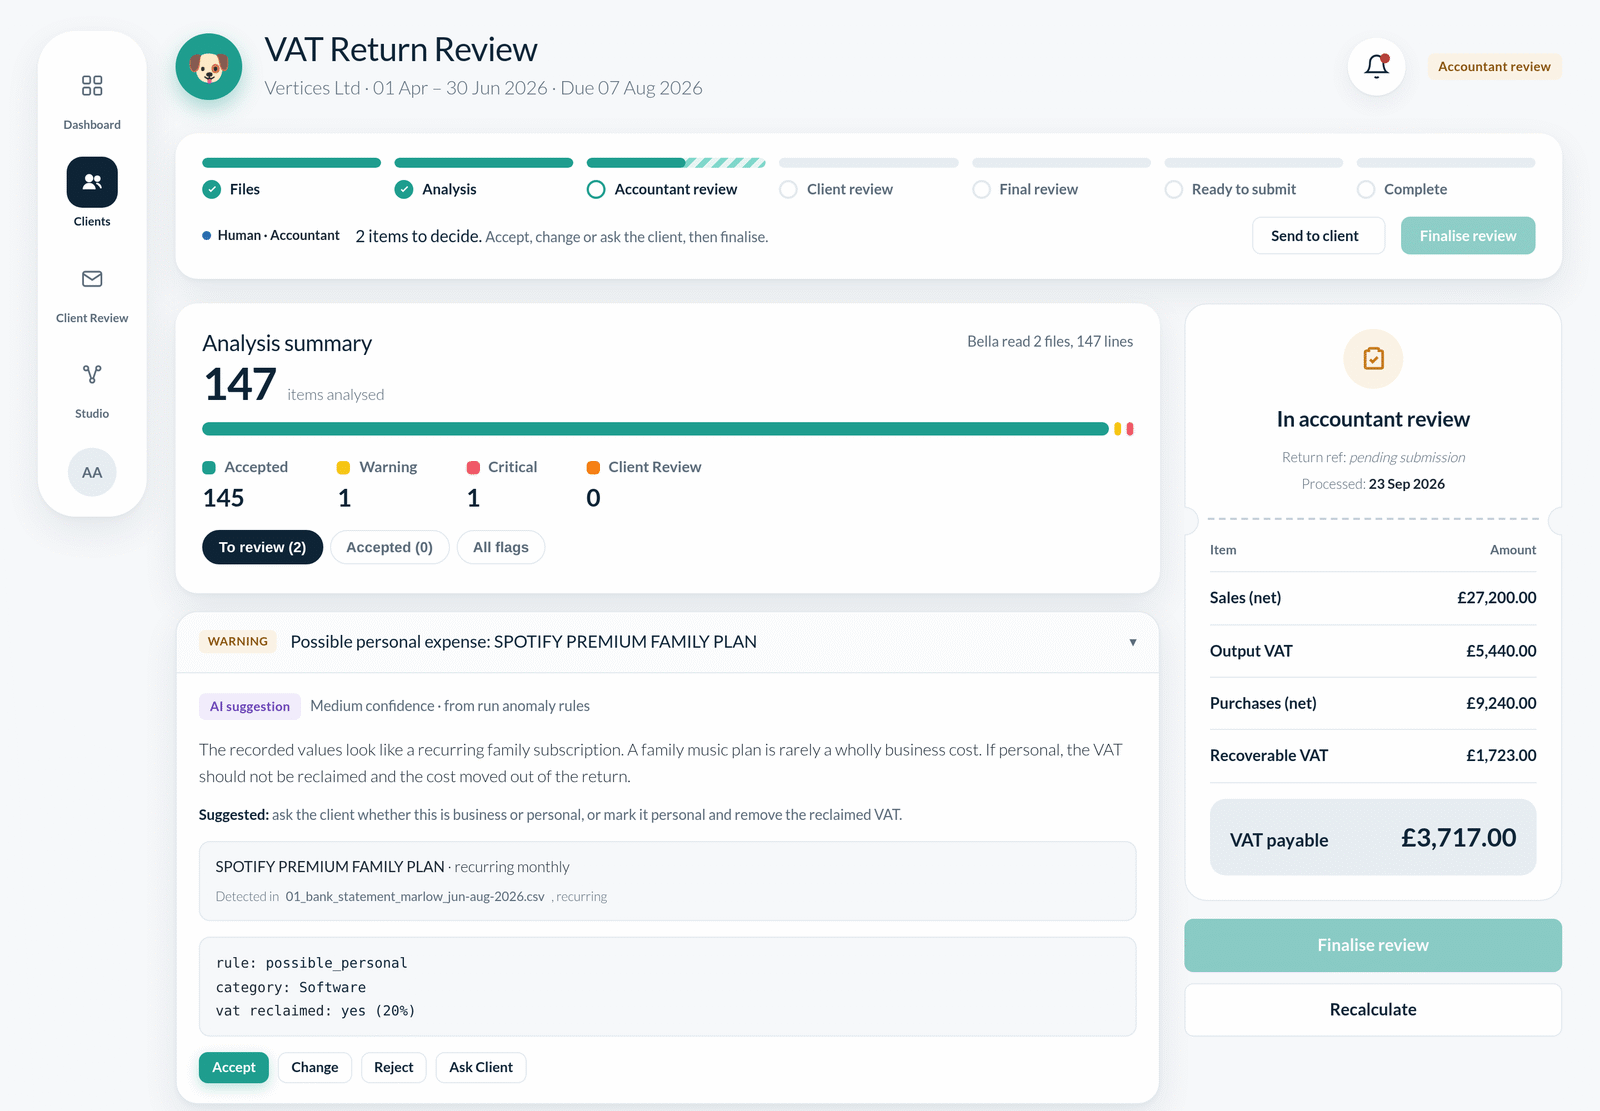Click the Warning yellow legend swatch
The height and width of the screenshot is (1111, 1600).
[343, 467]
